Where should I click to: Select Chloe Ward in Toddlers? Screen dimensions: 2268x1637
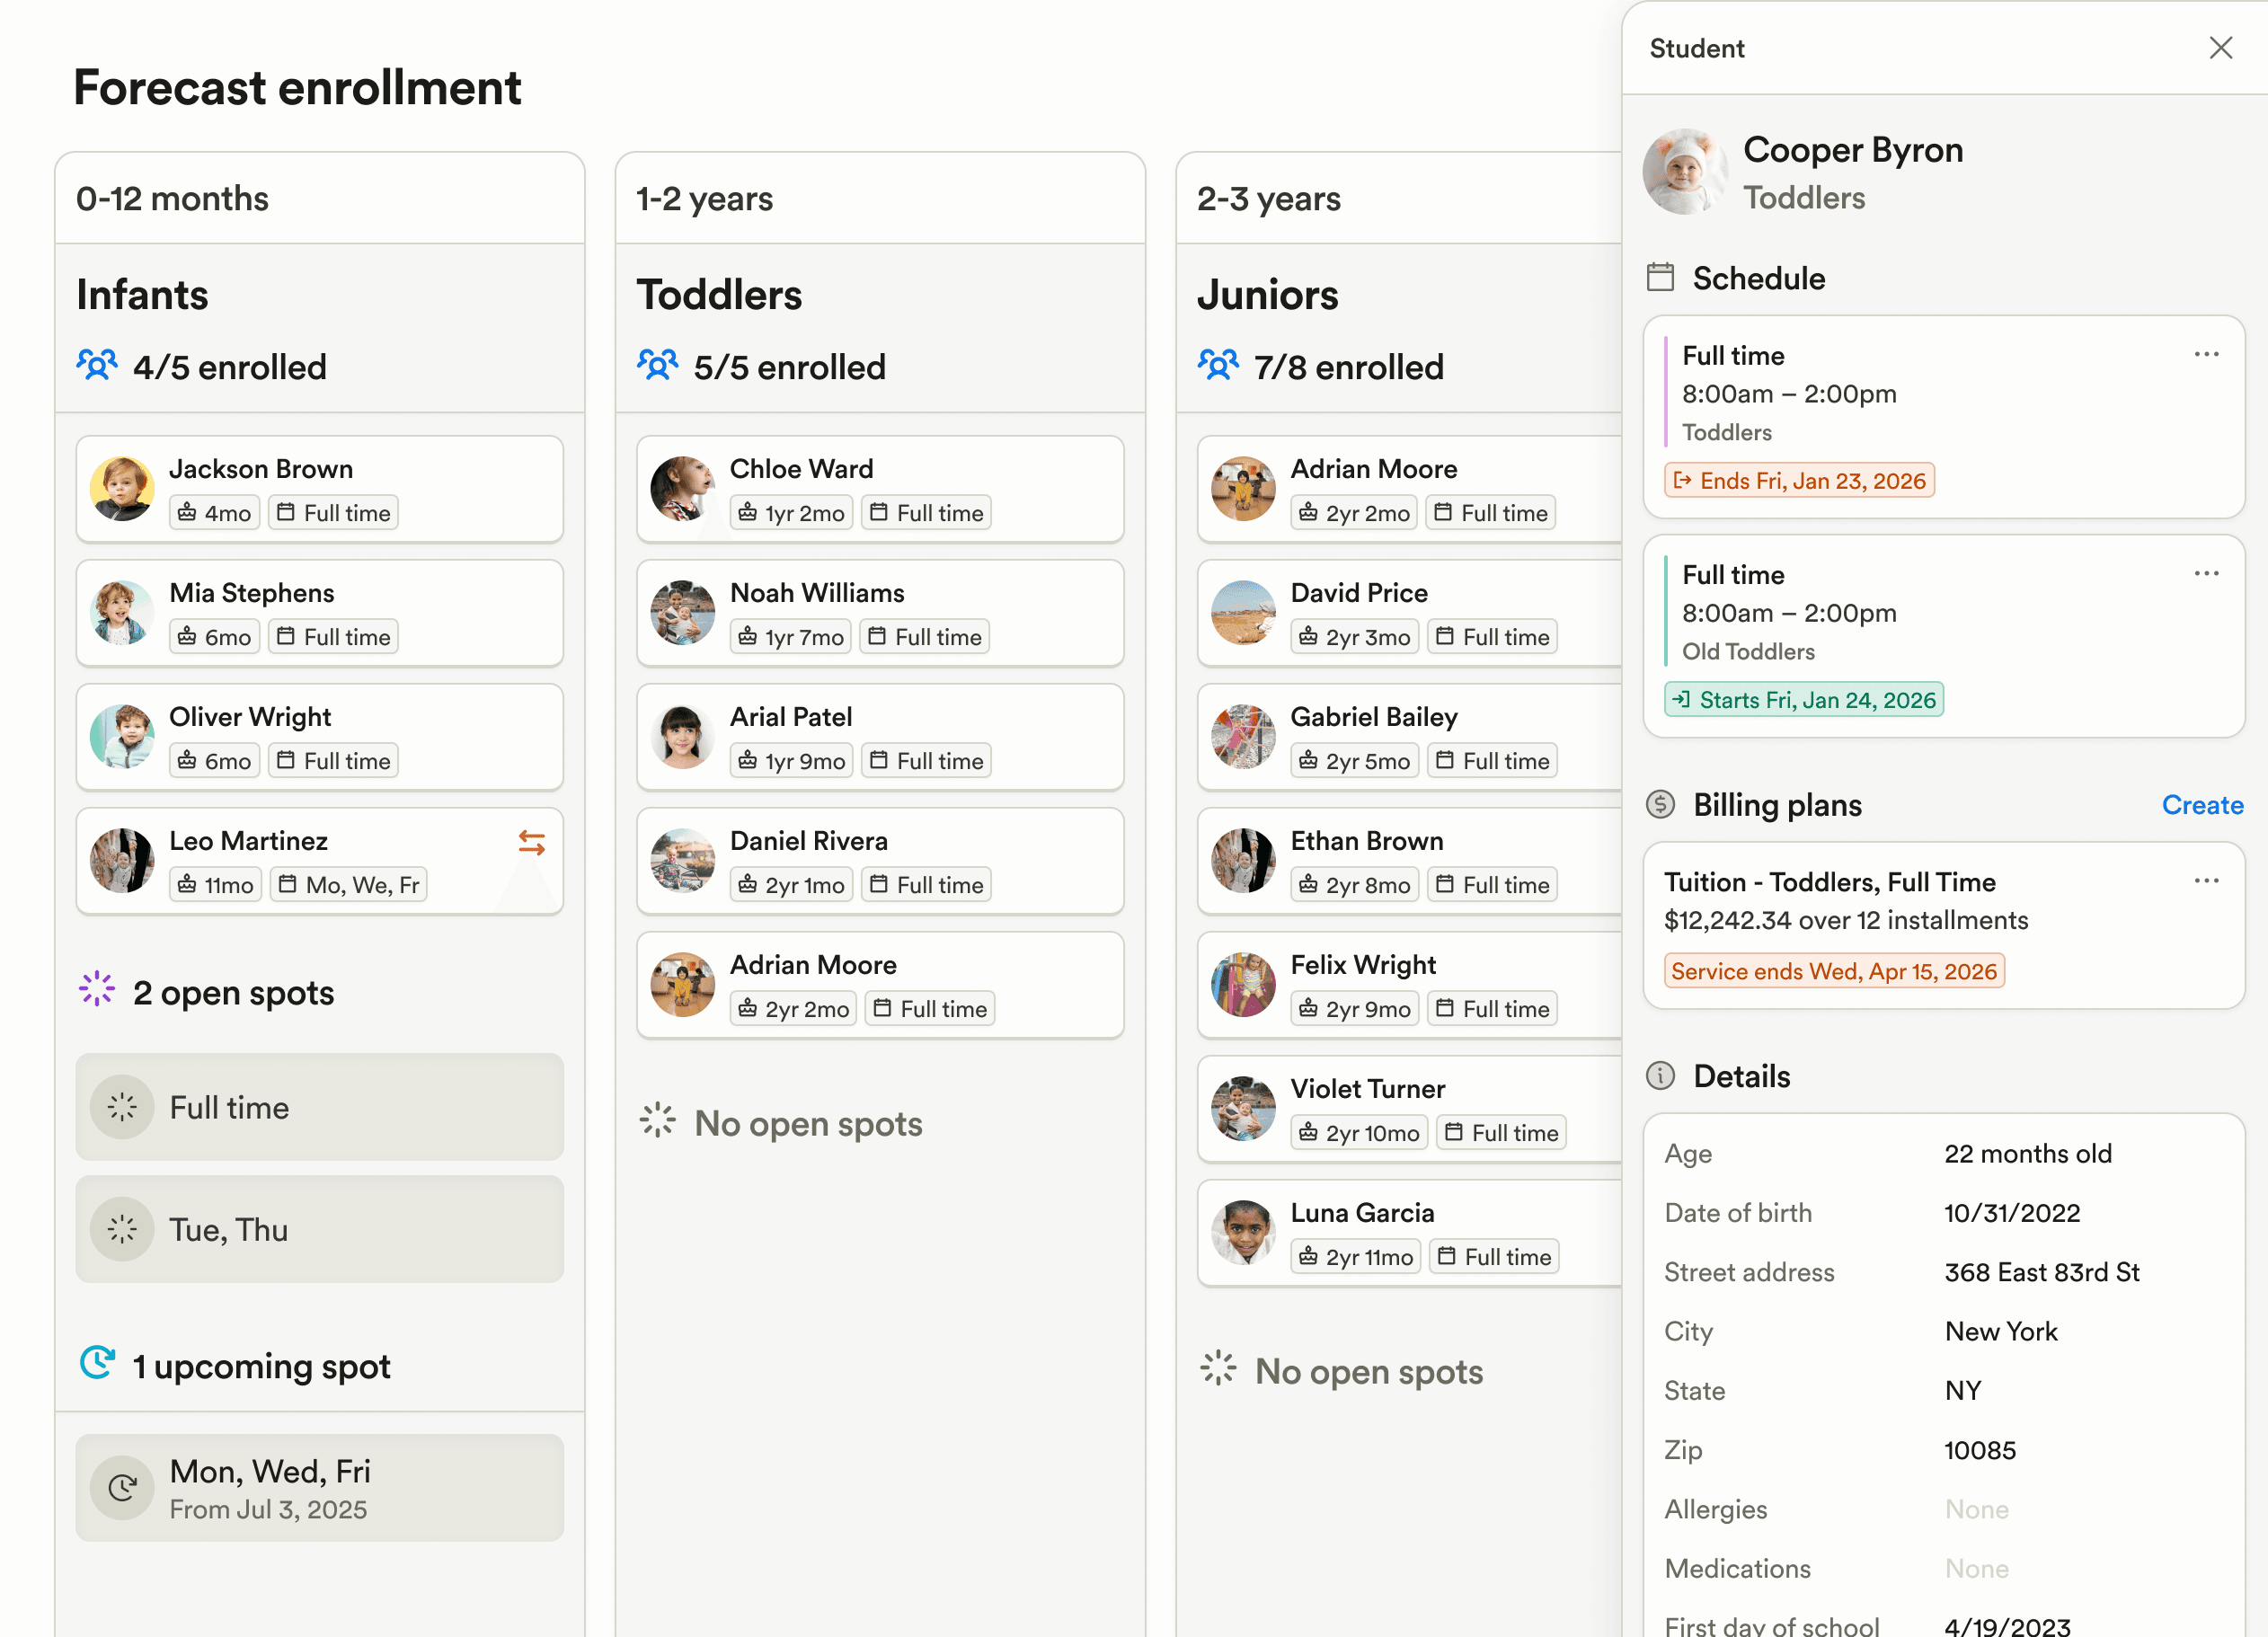tap(879, 489)
